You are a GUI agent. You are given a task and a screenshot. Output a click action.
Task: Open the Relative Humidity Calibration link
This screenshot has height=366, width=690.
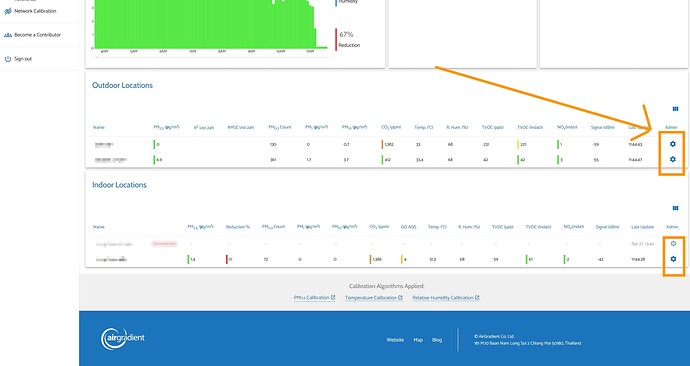coord(446,298)
